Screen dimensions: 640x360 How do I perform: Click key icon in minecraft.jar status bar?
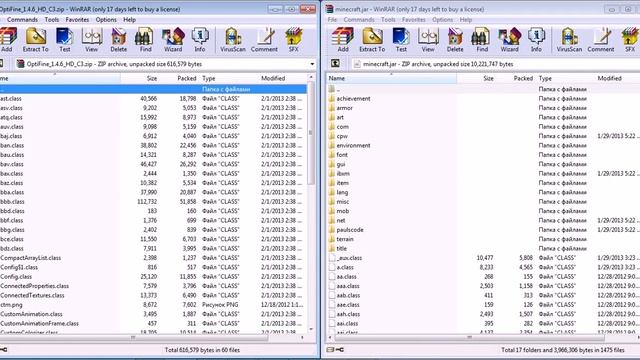click(340, 350)
